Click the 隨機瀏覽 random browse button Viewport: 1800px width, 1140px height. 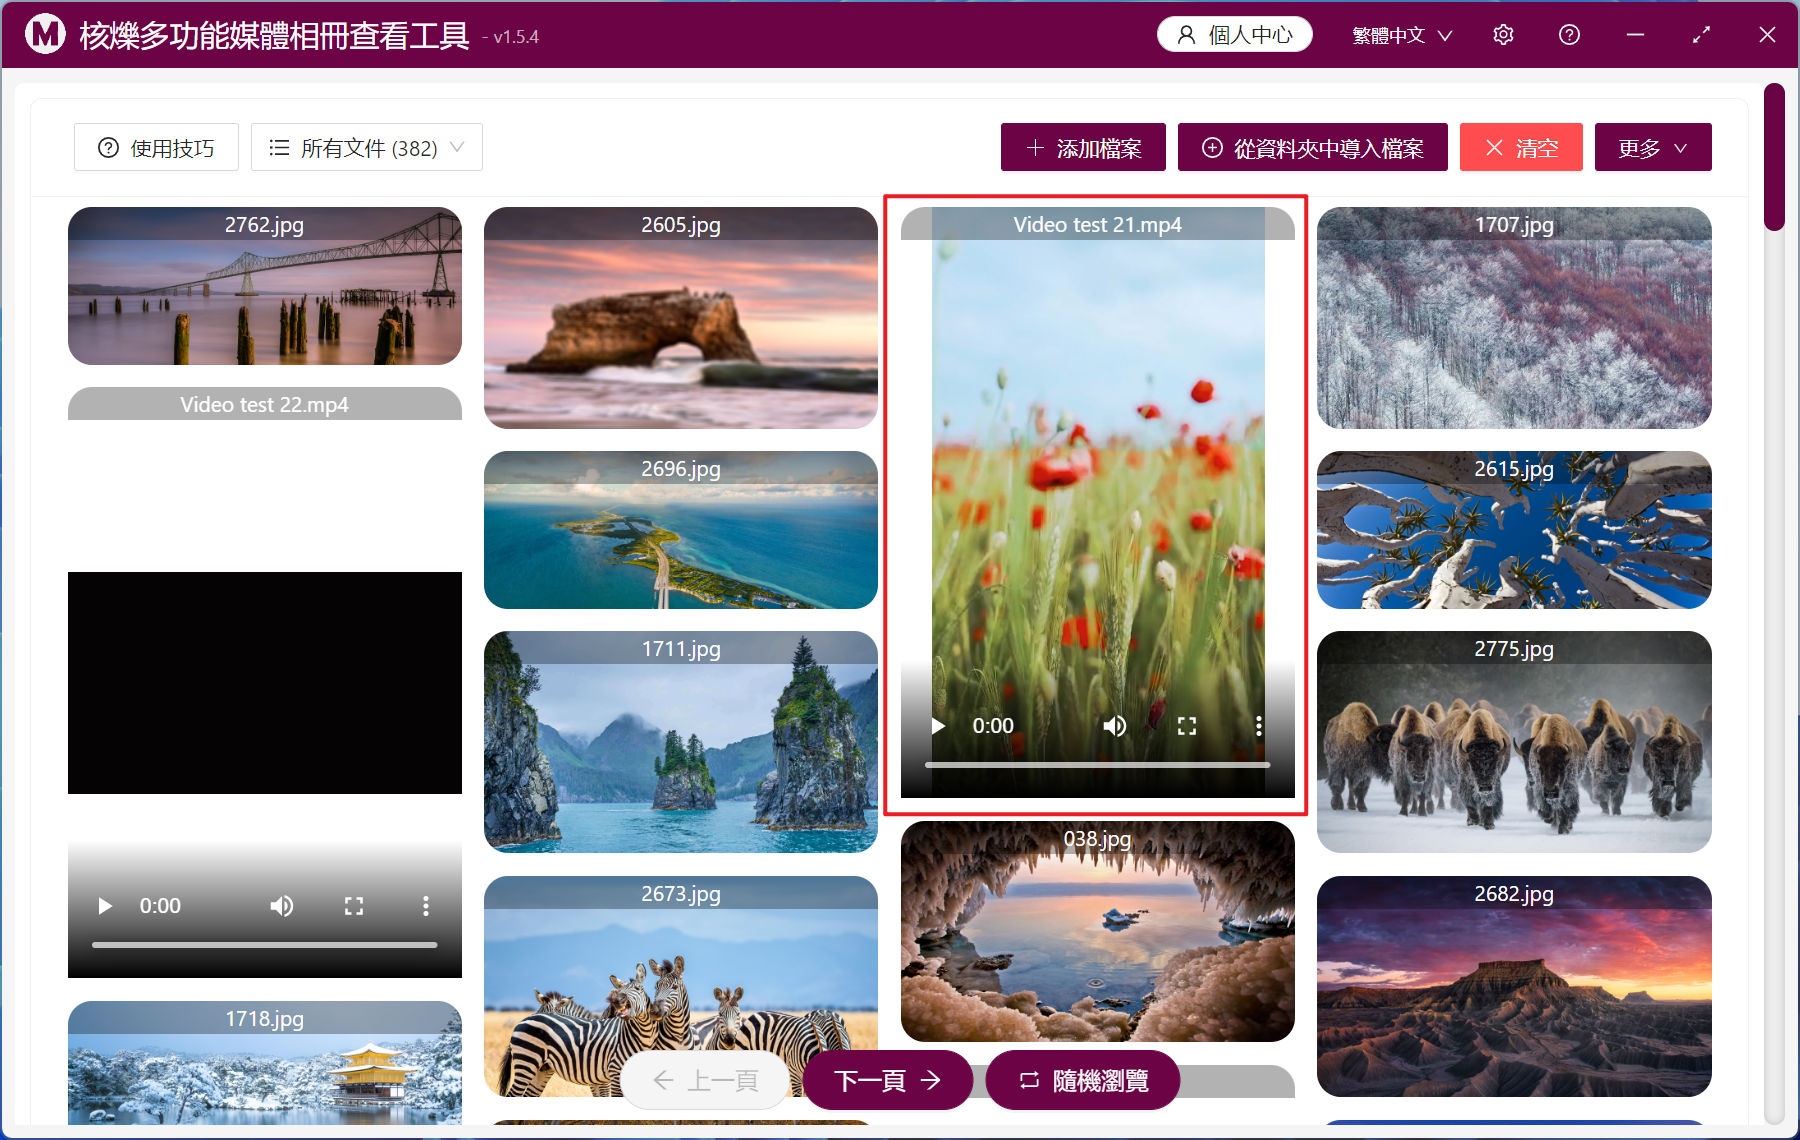[1083, 1080]
